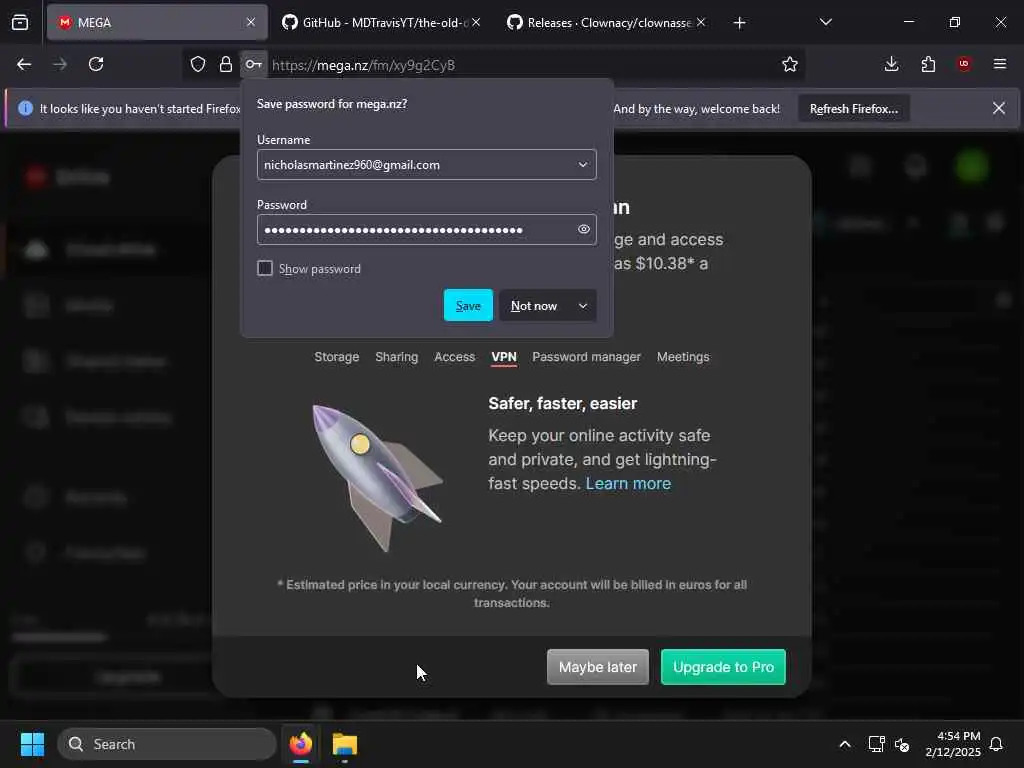Open the Windows Start menu
This screenshot has height=768, width=1024.
pos(32,744)
